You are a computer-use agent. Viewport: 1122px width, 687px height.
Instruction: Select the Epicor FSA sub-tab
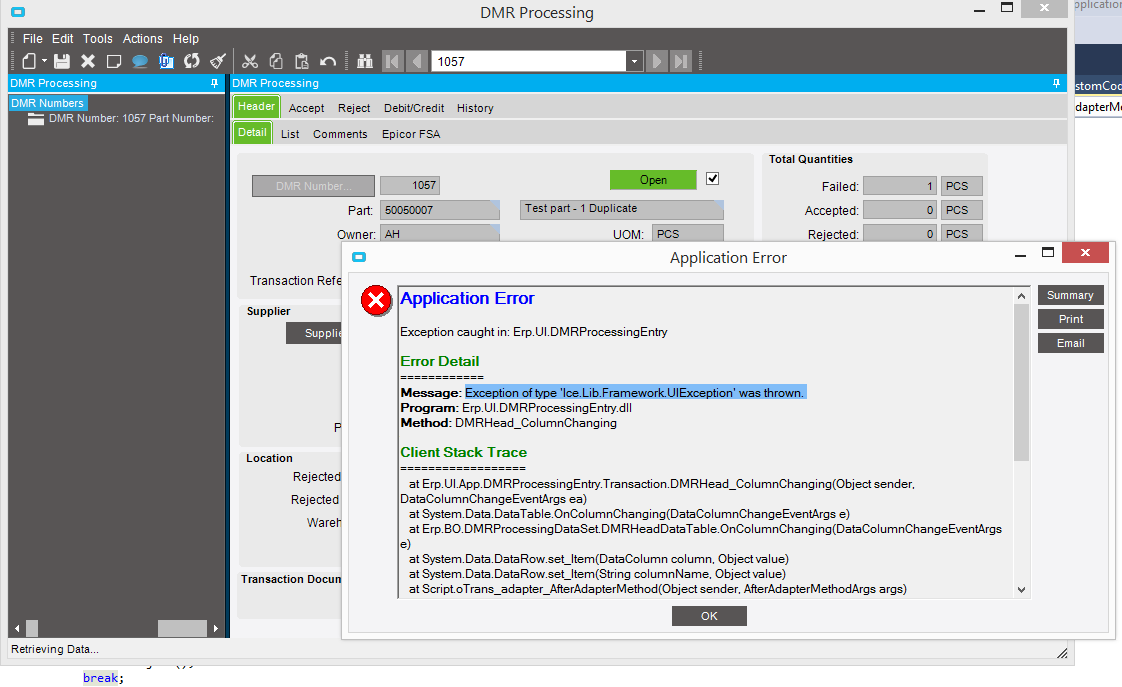(411, 134)
